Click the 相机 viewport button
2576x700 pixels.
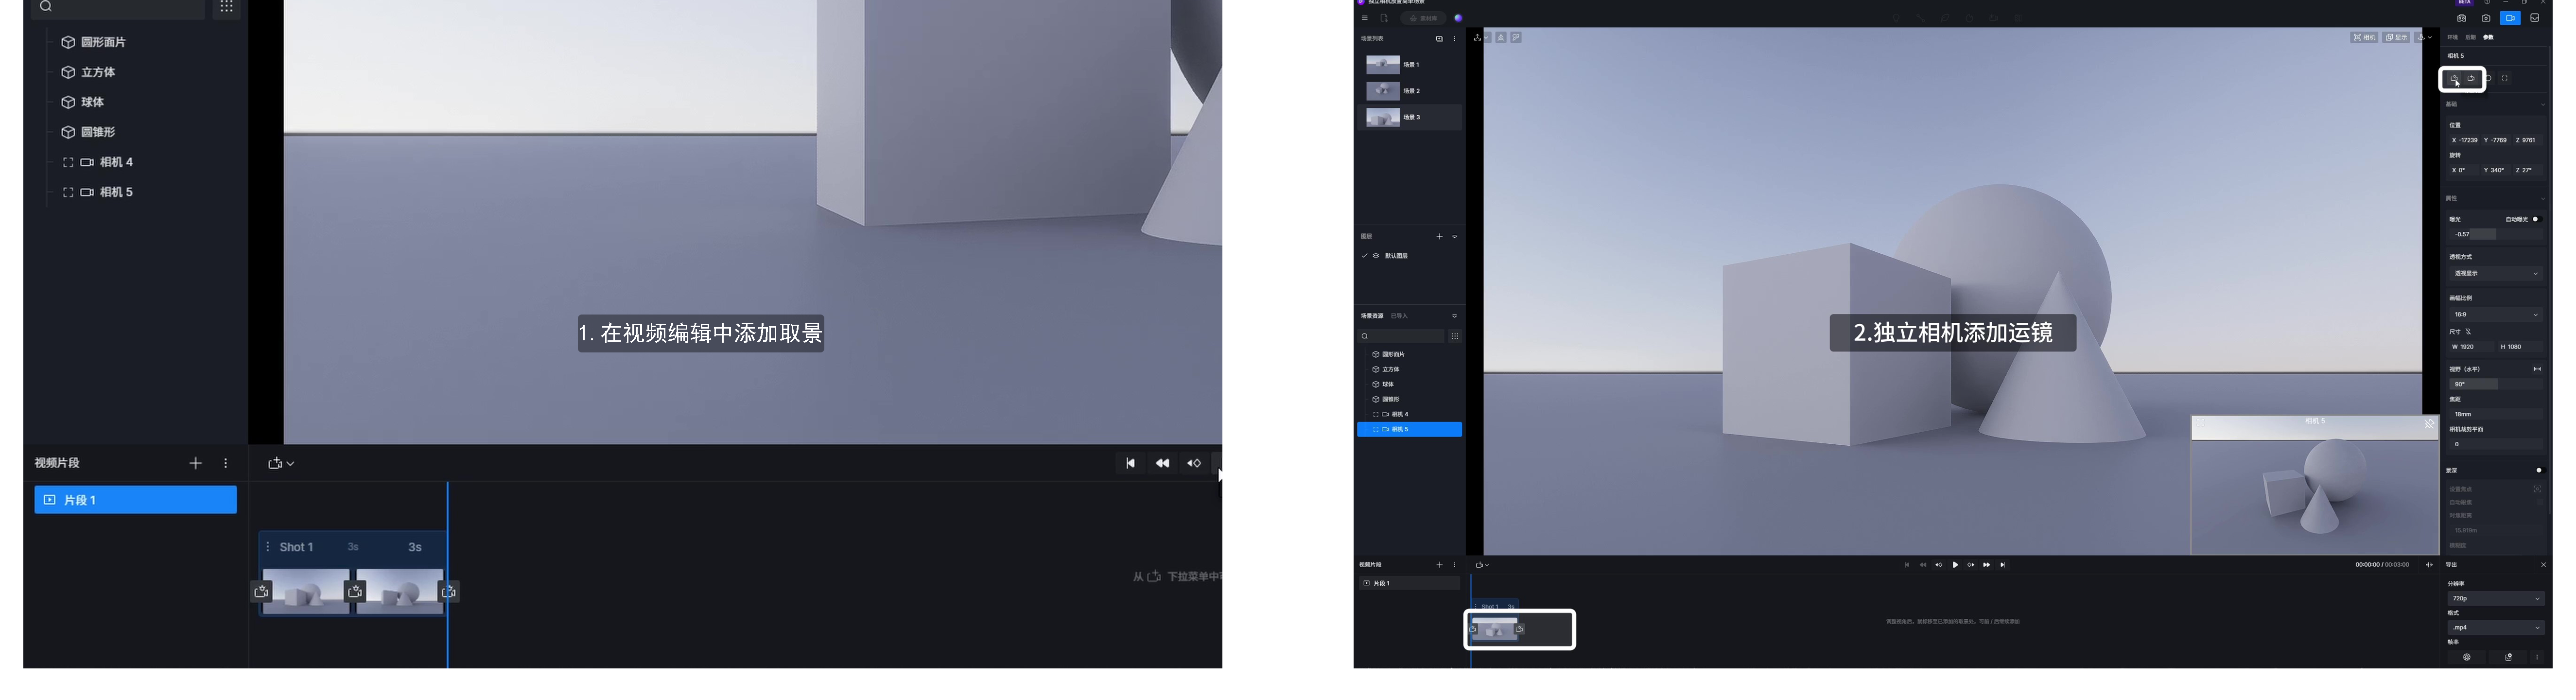tap(2364, 38)
